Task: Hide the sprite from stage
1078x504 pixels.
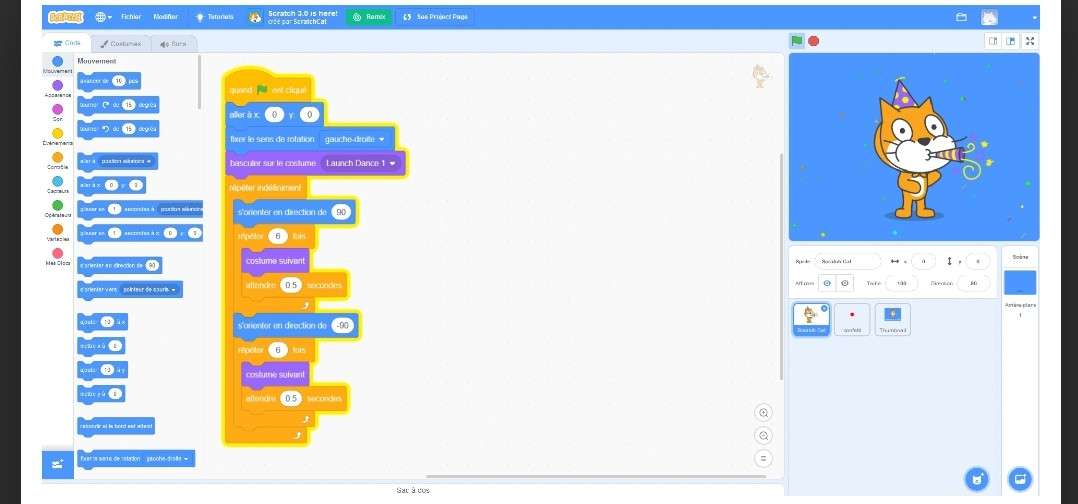Action: click(844, 283)
